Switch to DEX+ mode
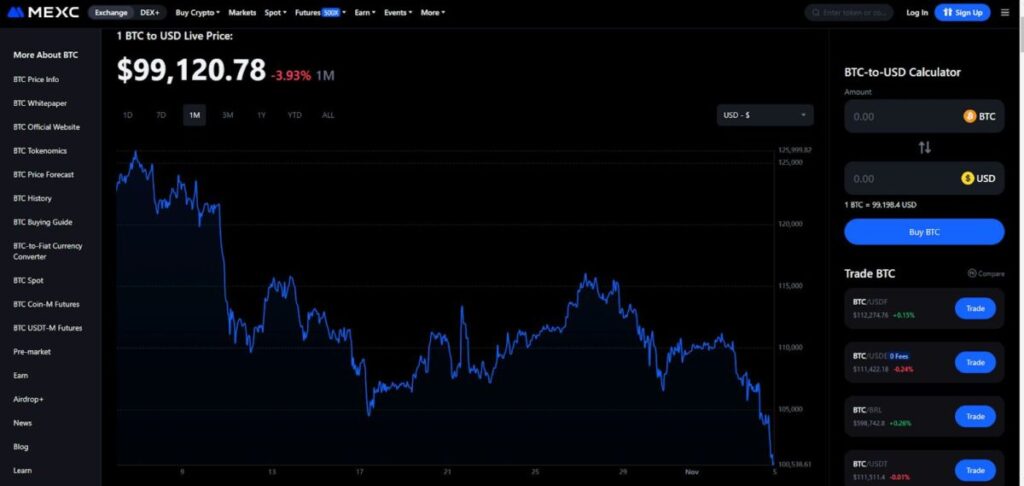1024x486 pixels. click(150, 12)
